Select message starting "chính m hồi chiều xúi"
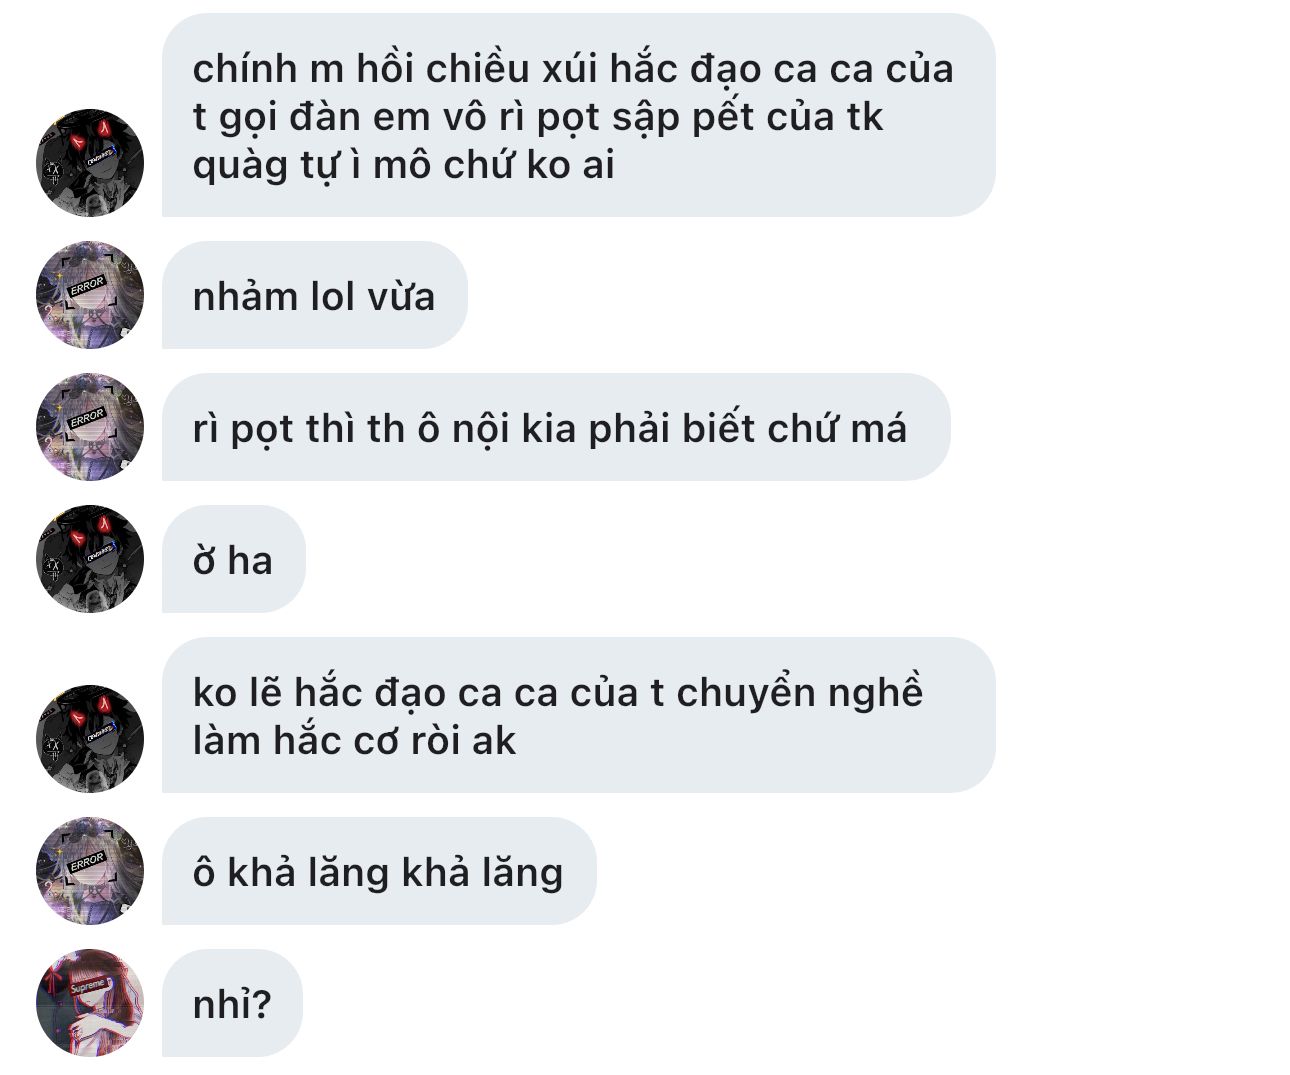Viewport: 1290px width, 1075px height. point(579,115)
